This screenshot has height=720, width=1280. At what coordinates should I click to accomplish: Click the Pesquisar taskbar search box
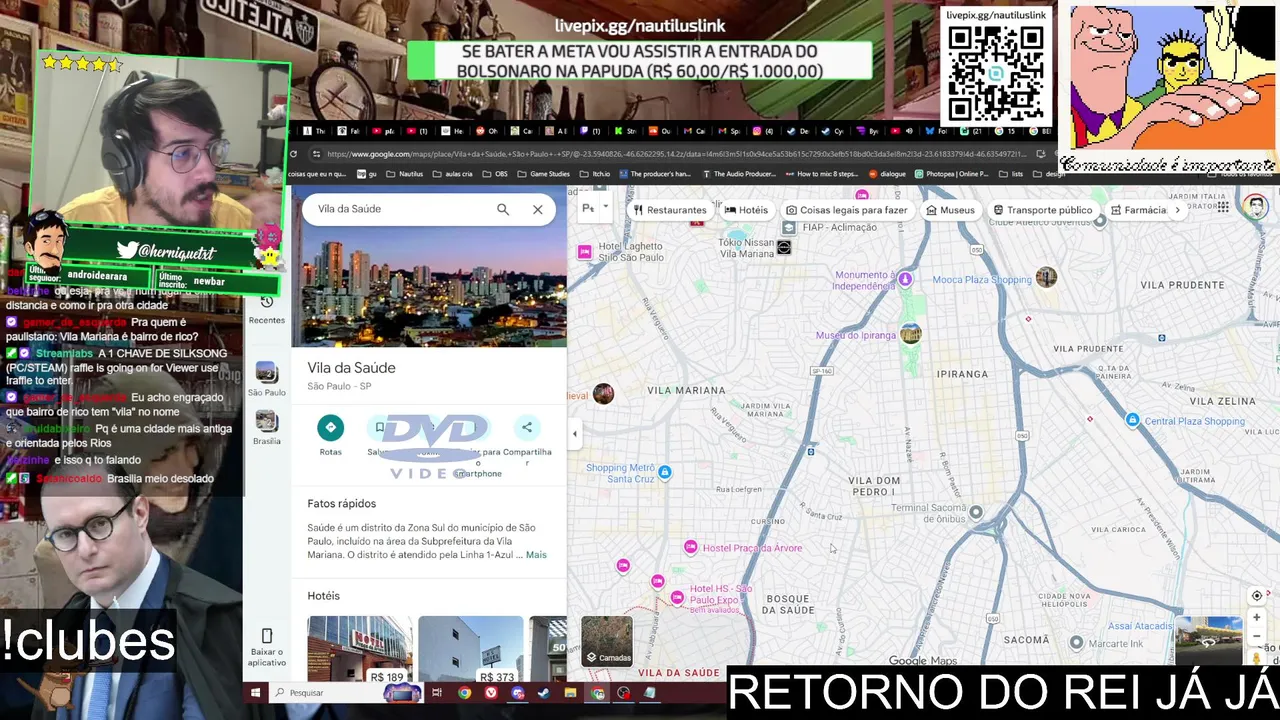point(345,692)
